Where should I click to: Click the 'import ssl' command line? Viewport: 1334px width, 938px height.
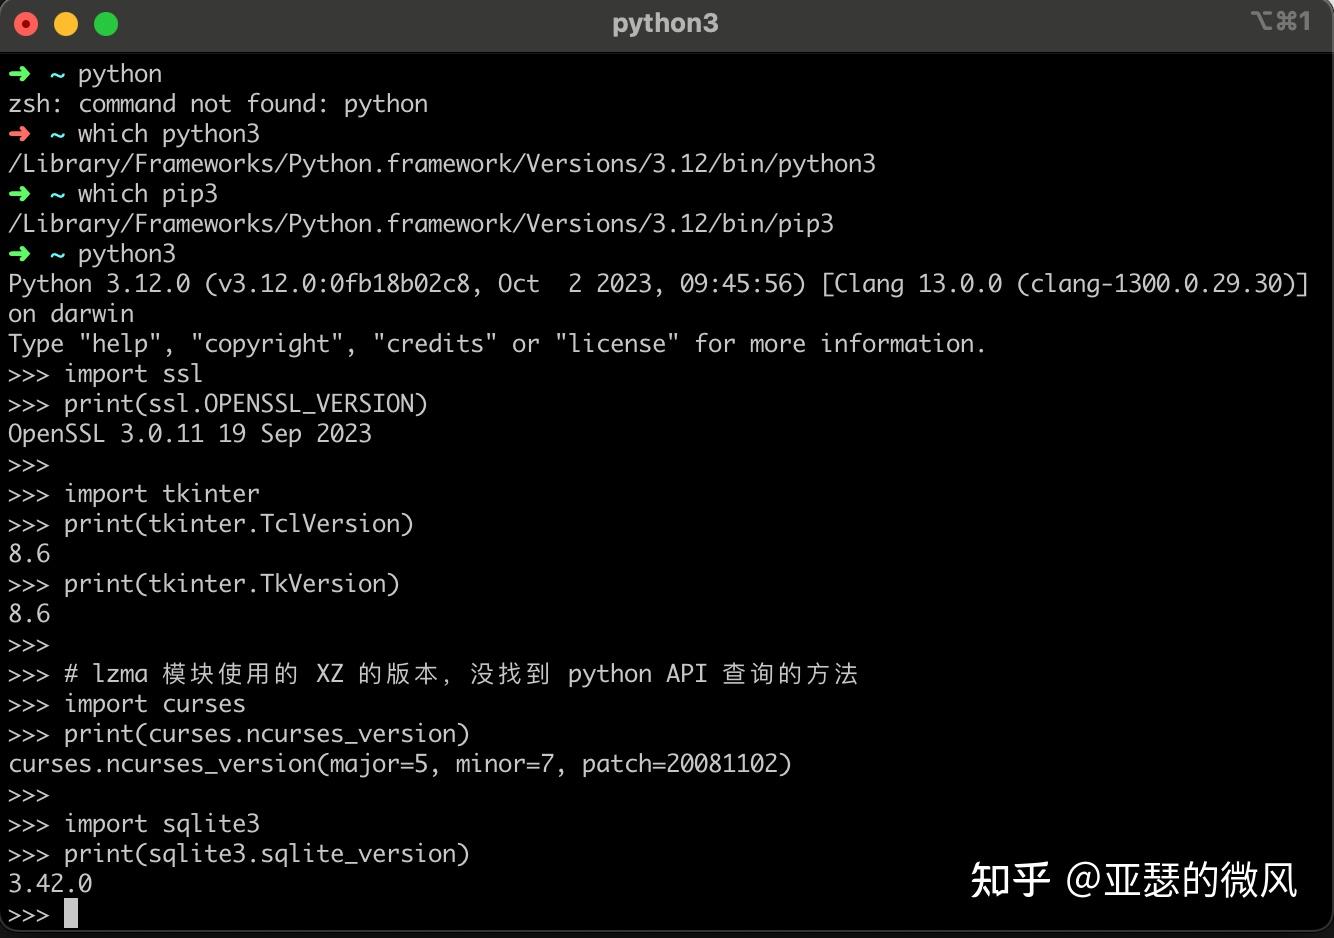(133, 374)
